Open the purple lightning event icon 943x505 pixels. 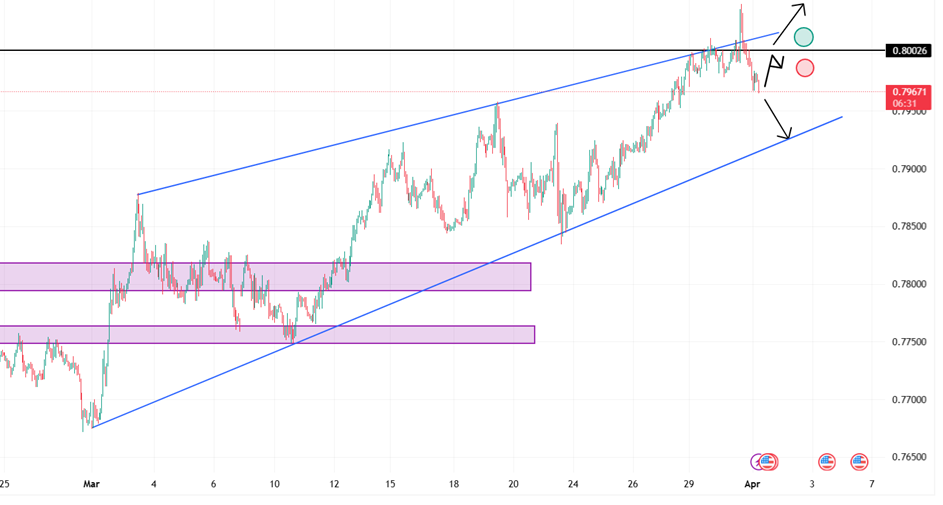[758, 462]
